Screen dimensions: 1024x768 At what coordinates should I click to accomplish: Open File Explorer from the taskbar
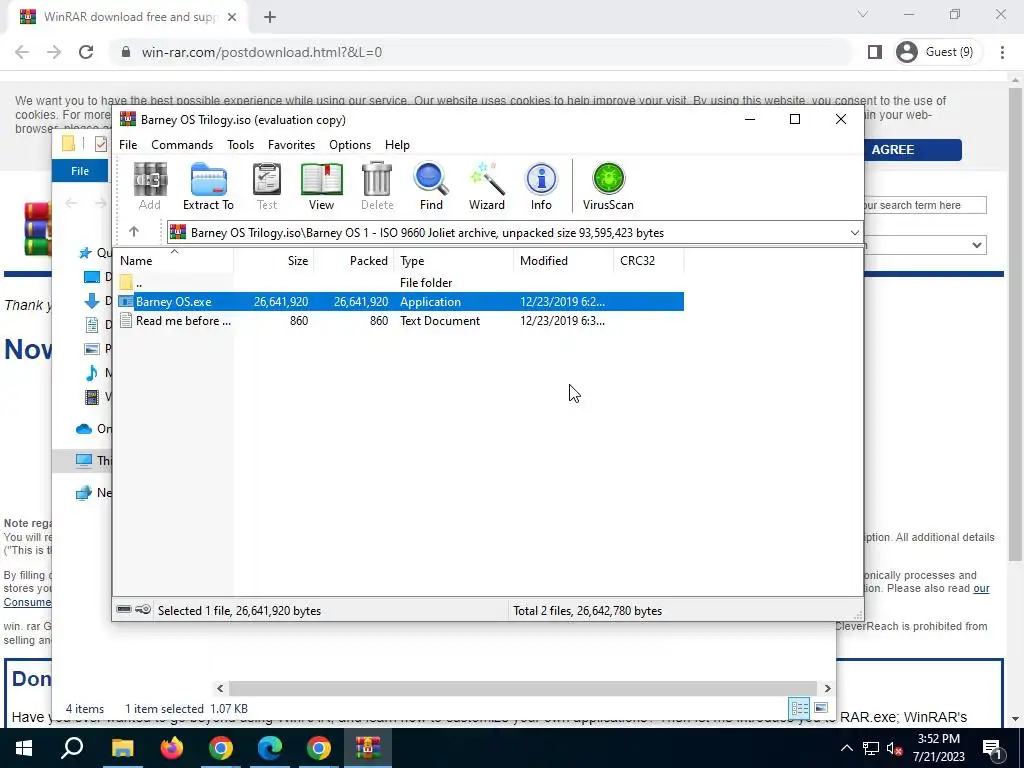122,748
